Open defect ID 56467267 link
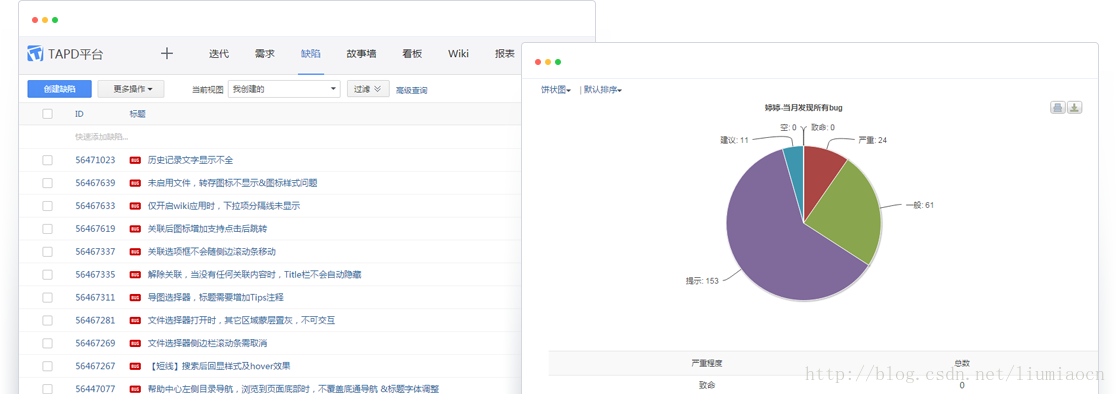 pyautogui.click(x=95, y=366)
